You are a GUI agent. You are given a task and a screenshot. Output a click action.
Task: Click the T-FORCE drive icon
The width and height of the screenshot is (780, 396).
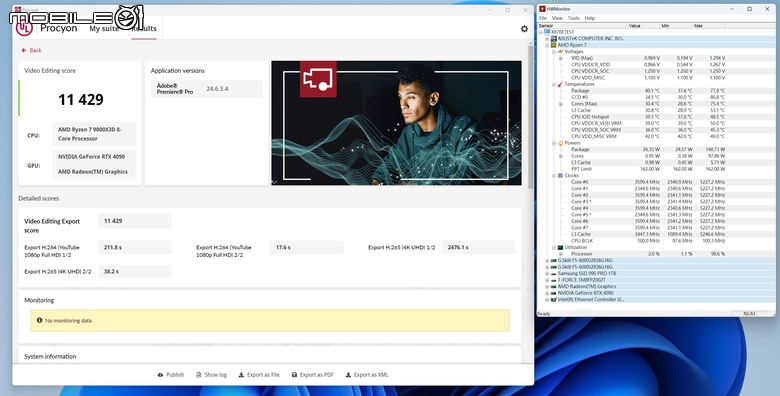[554, 280]
